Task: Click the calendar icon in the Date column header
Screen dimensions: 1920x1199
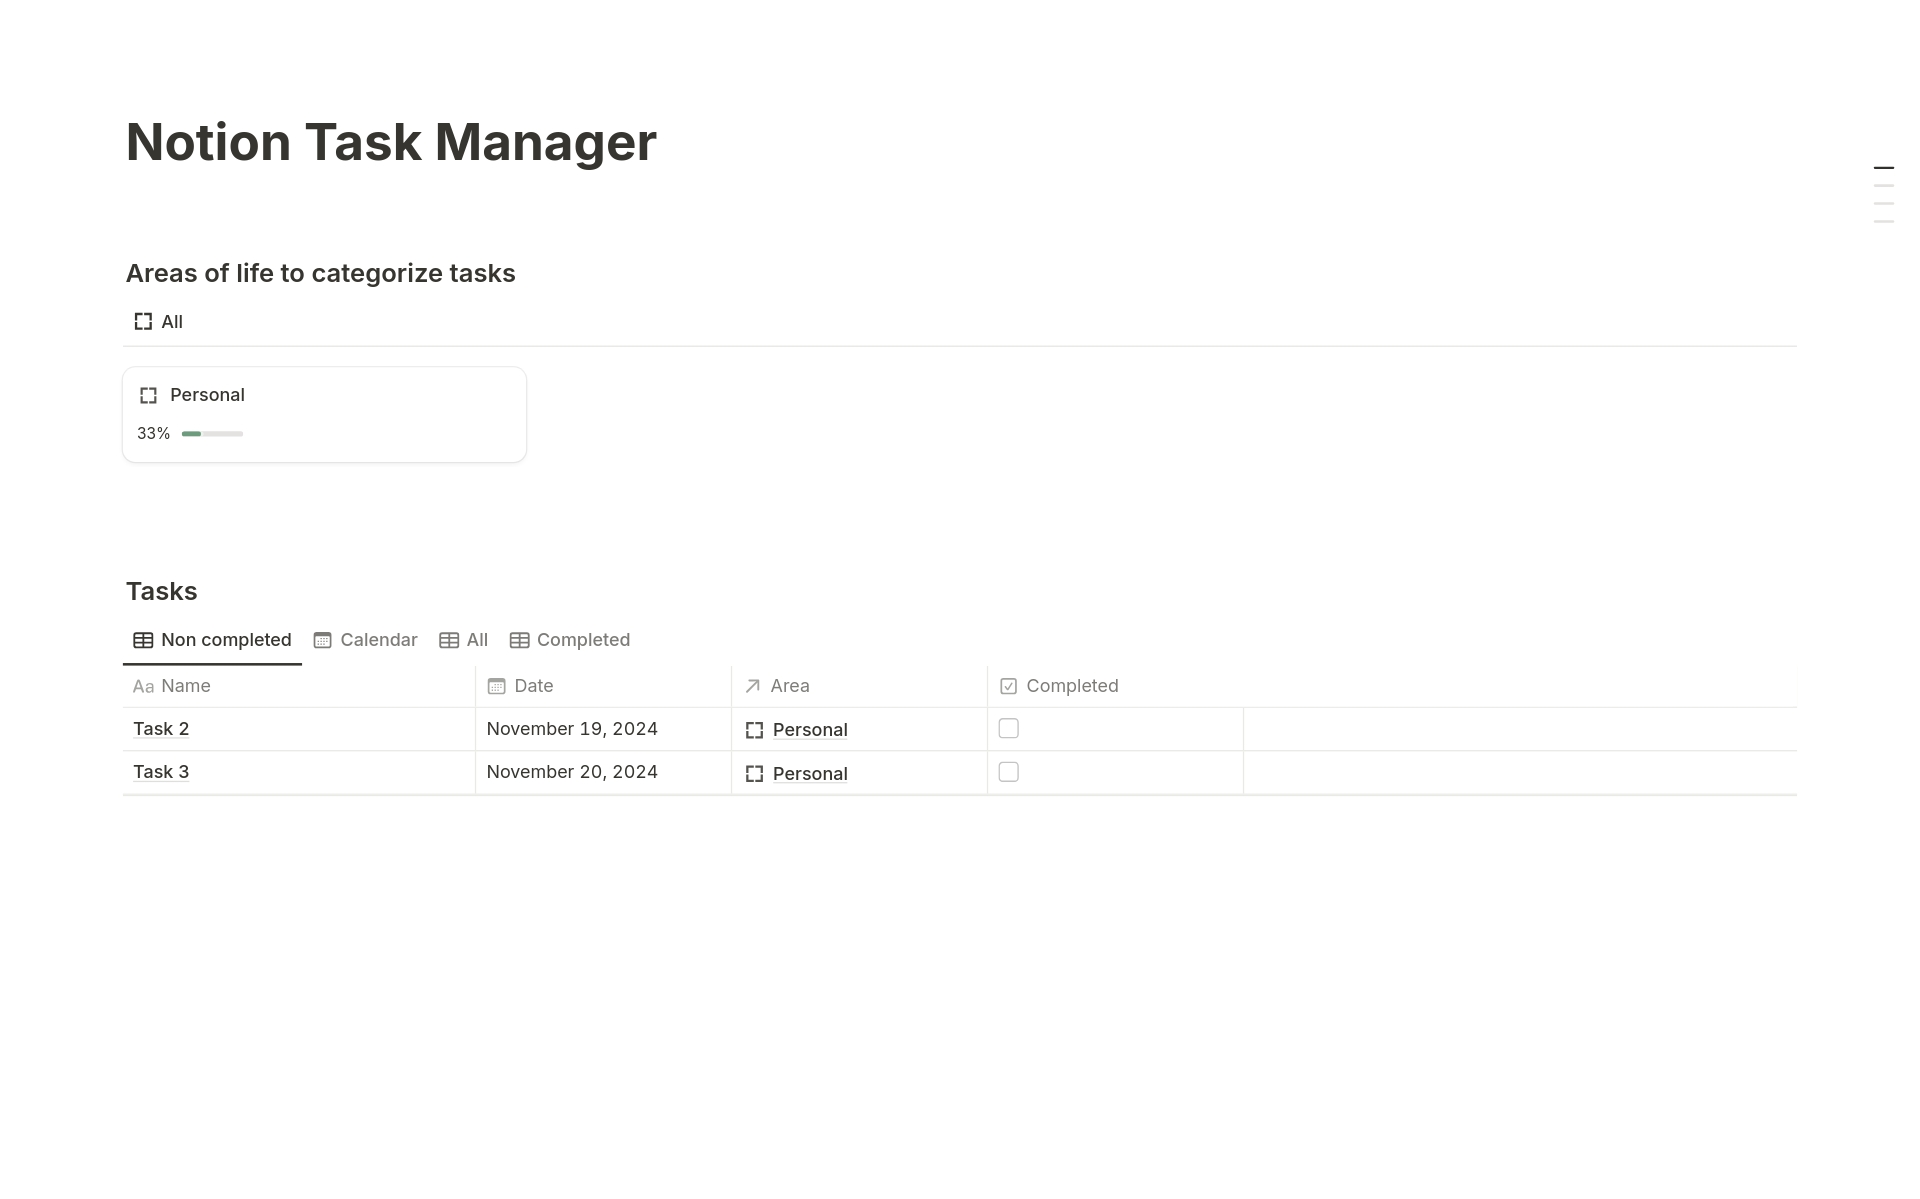Action: click(497, 686)
